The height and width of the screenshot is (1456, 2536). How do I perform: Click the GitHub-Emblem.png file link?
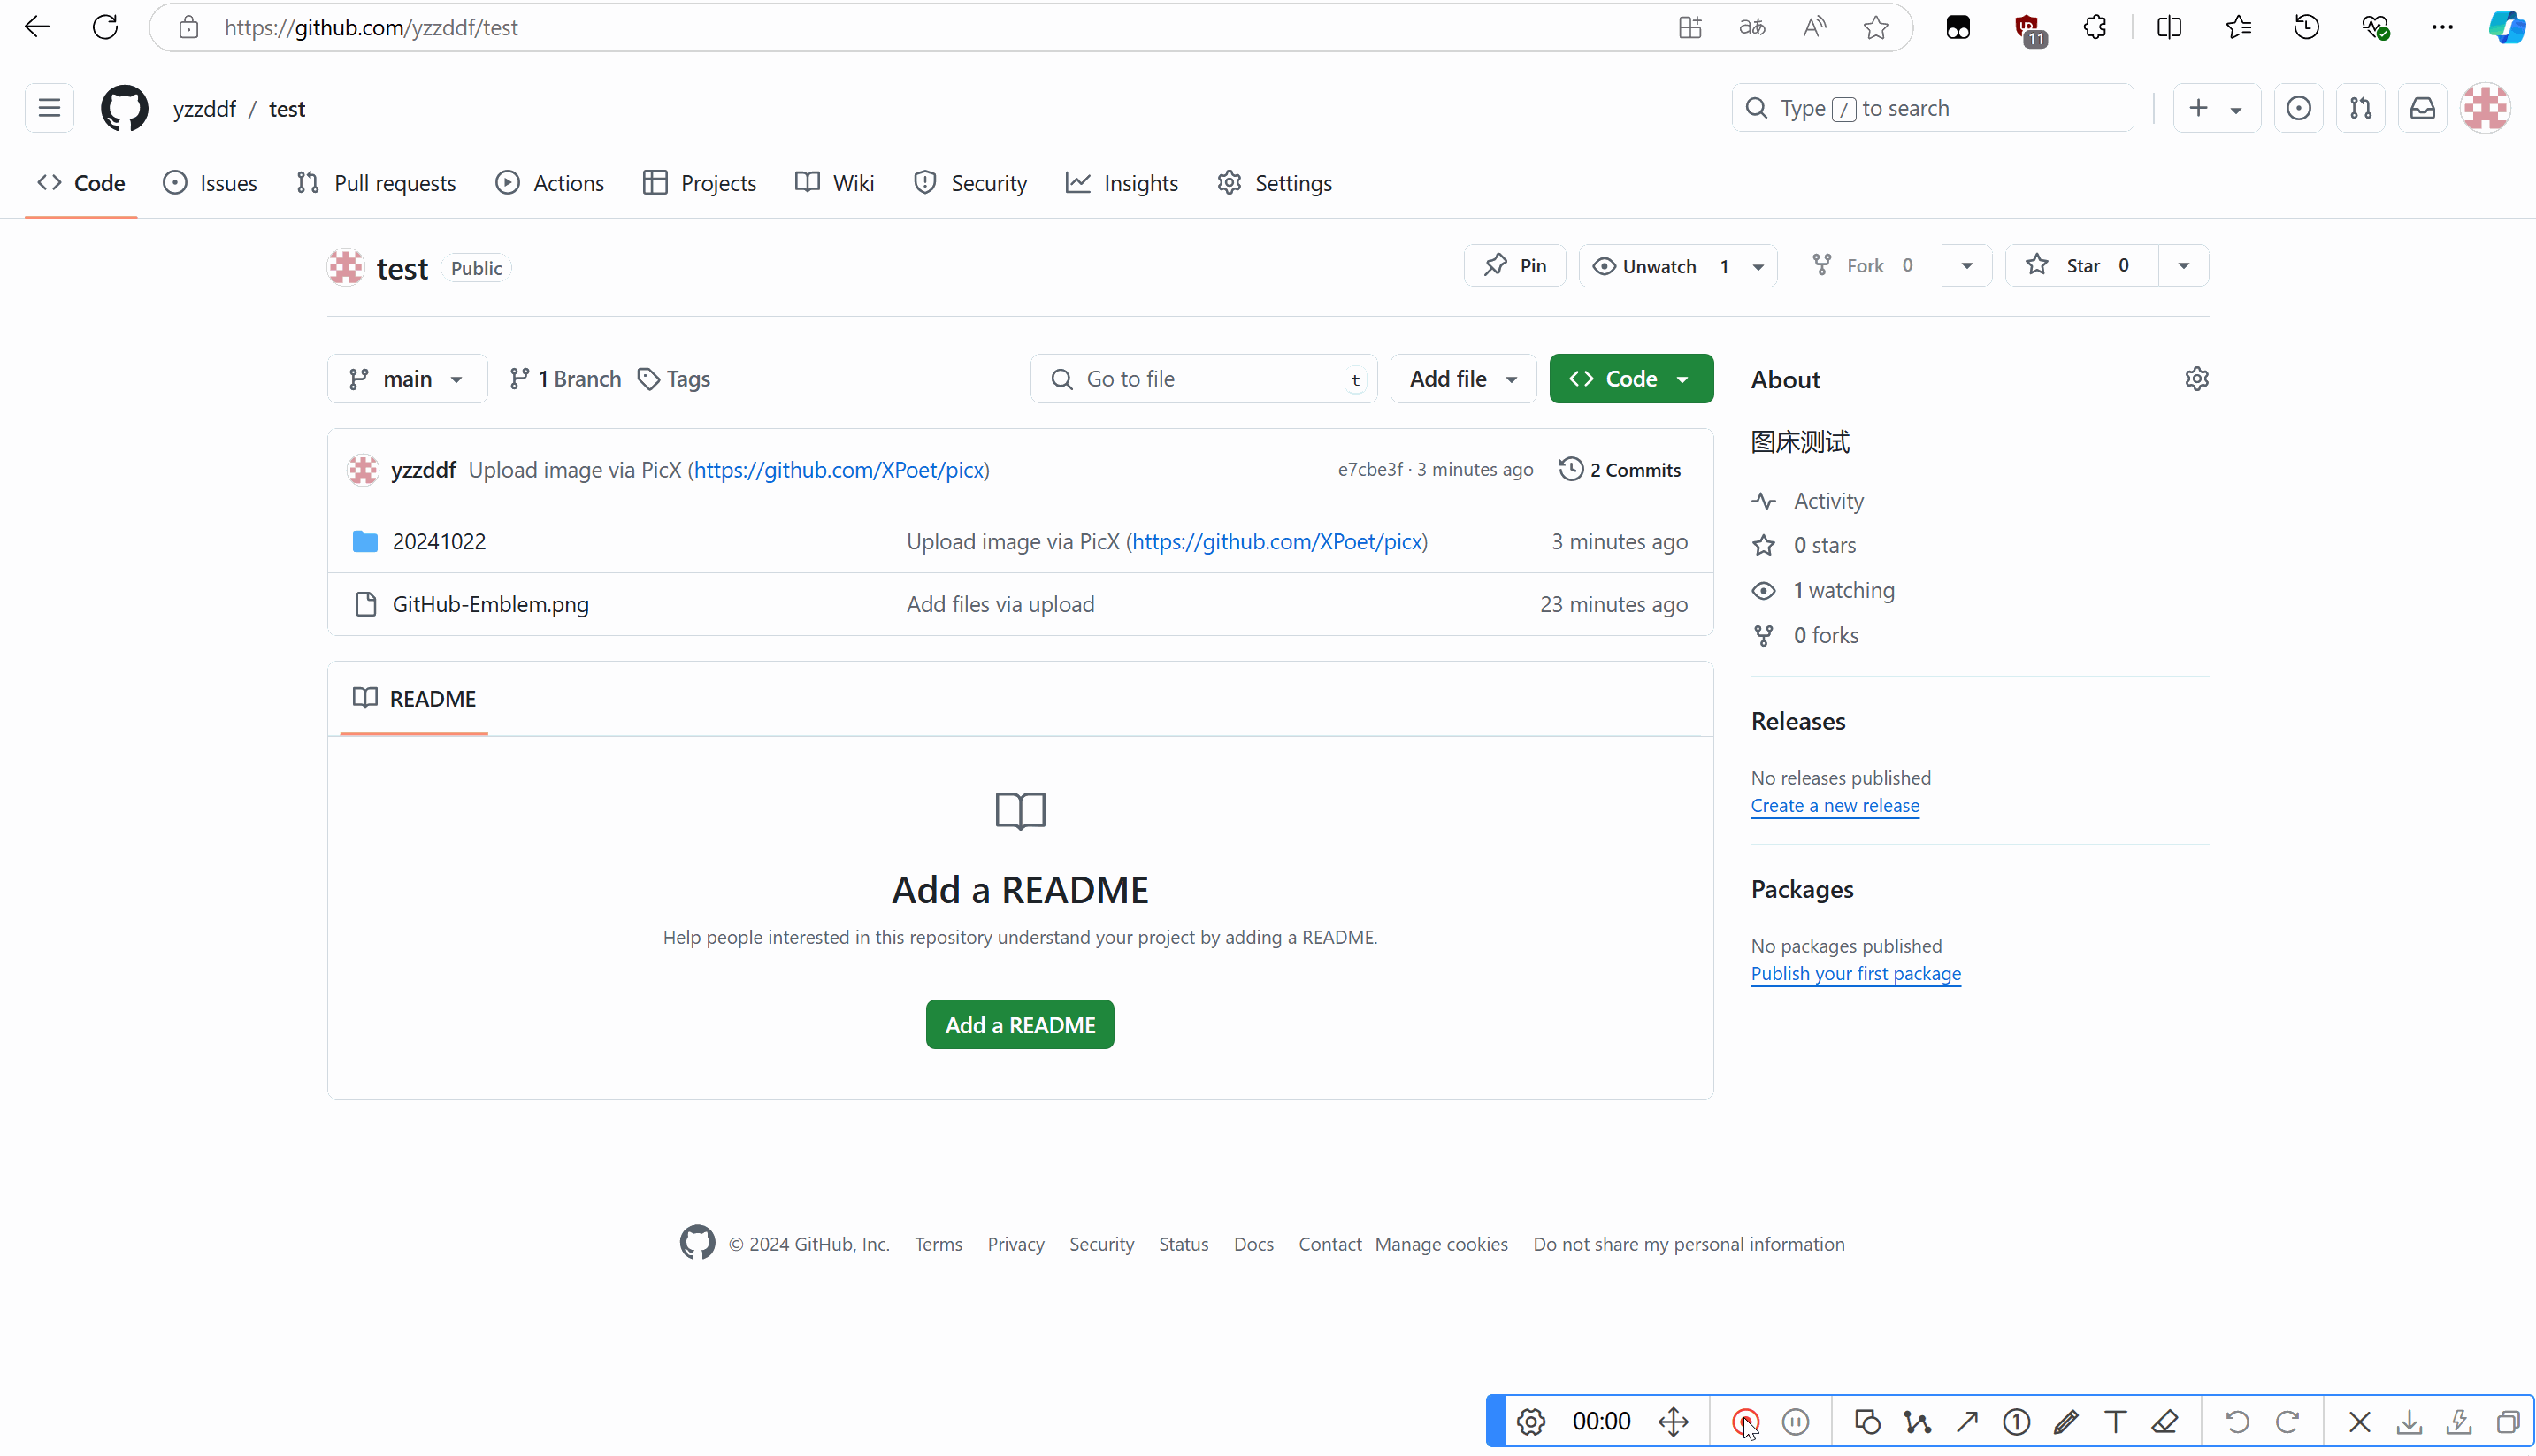(489, 602)
